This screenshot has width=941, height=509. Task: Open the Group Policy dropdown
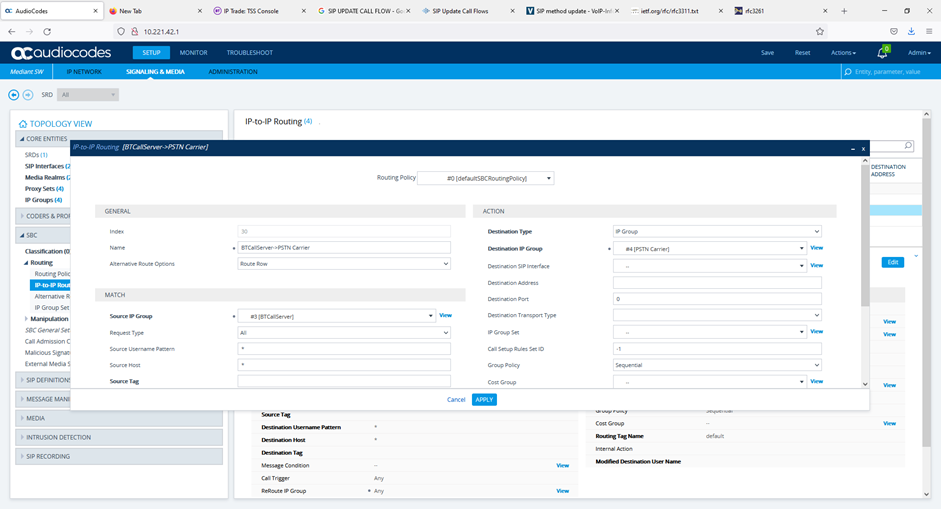click(717, 365)
